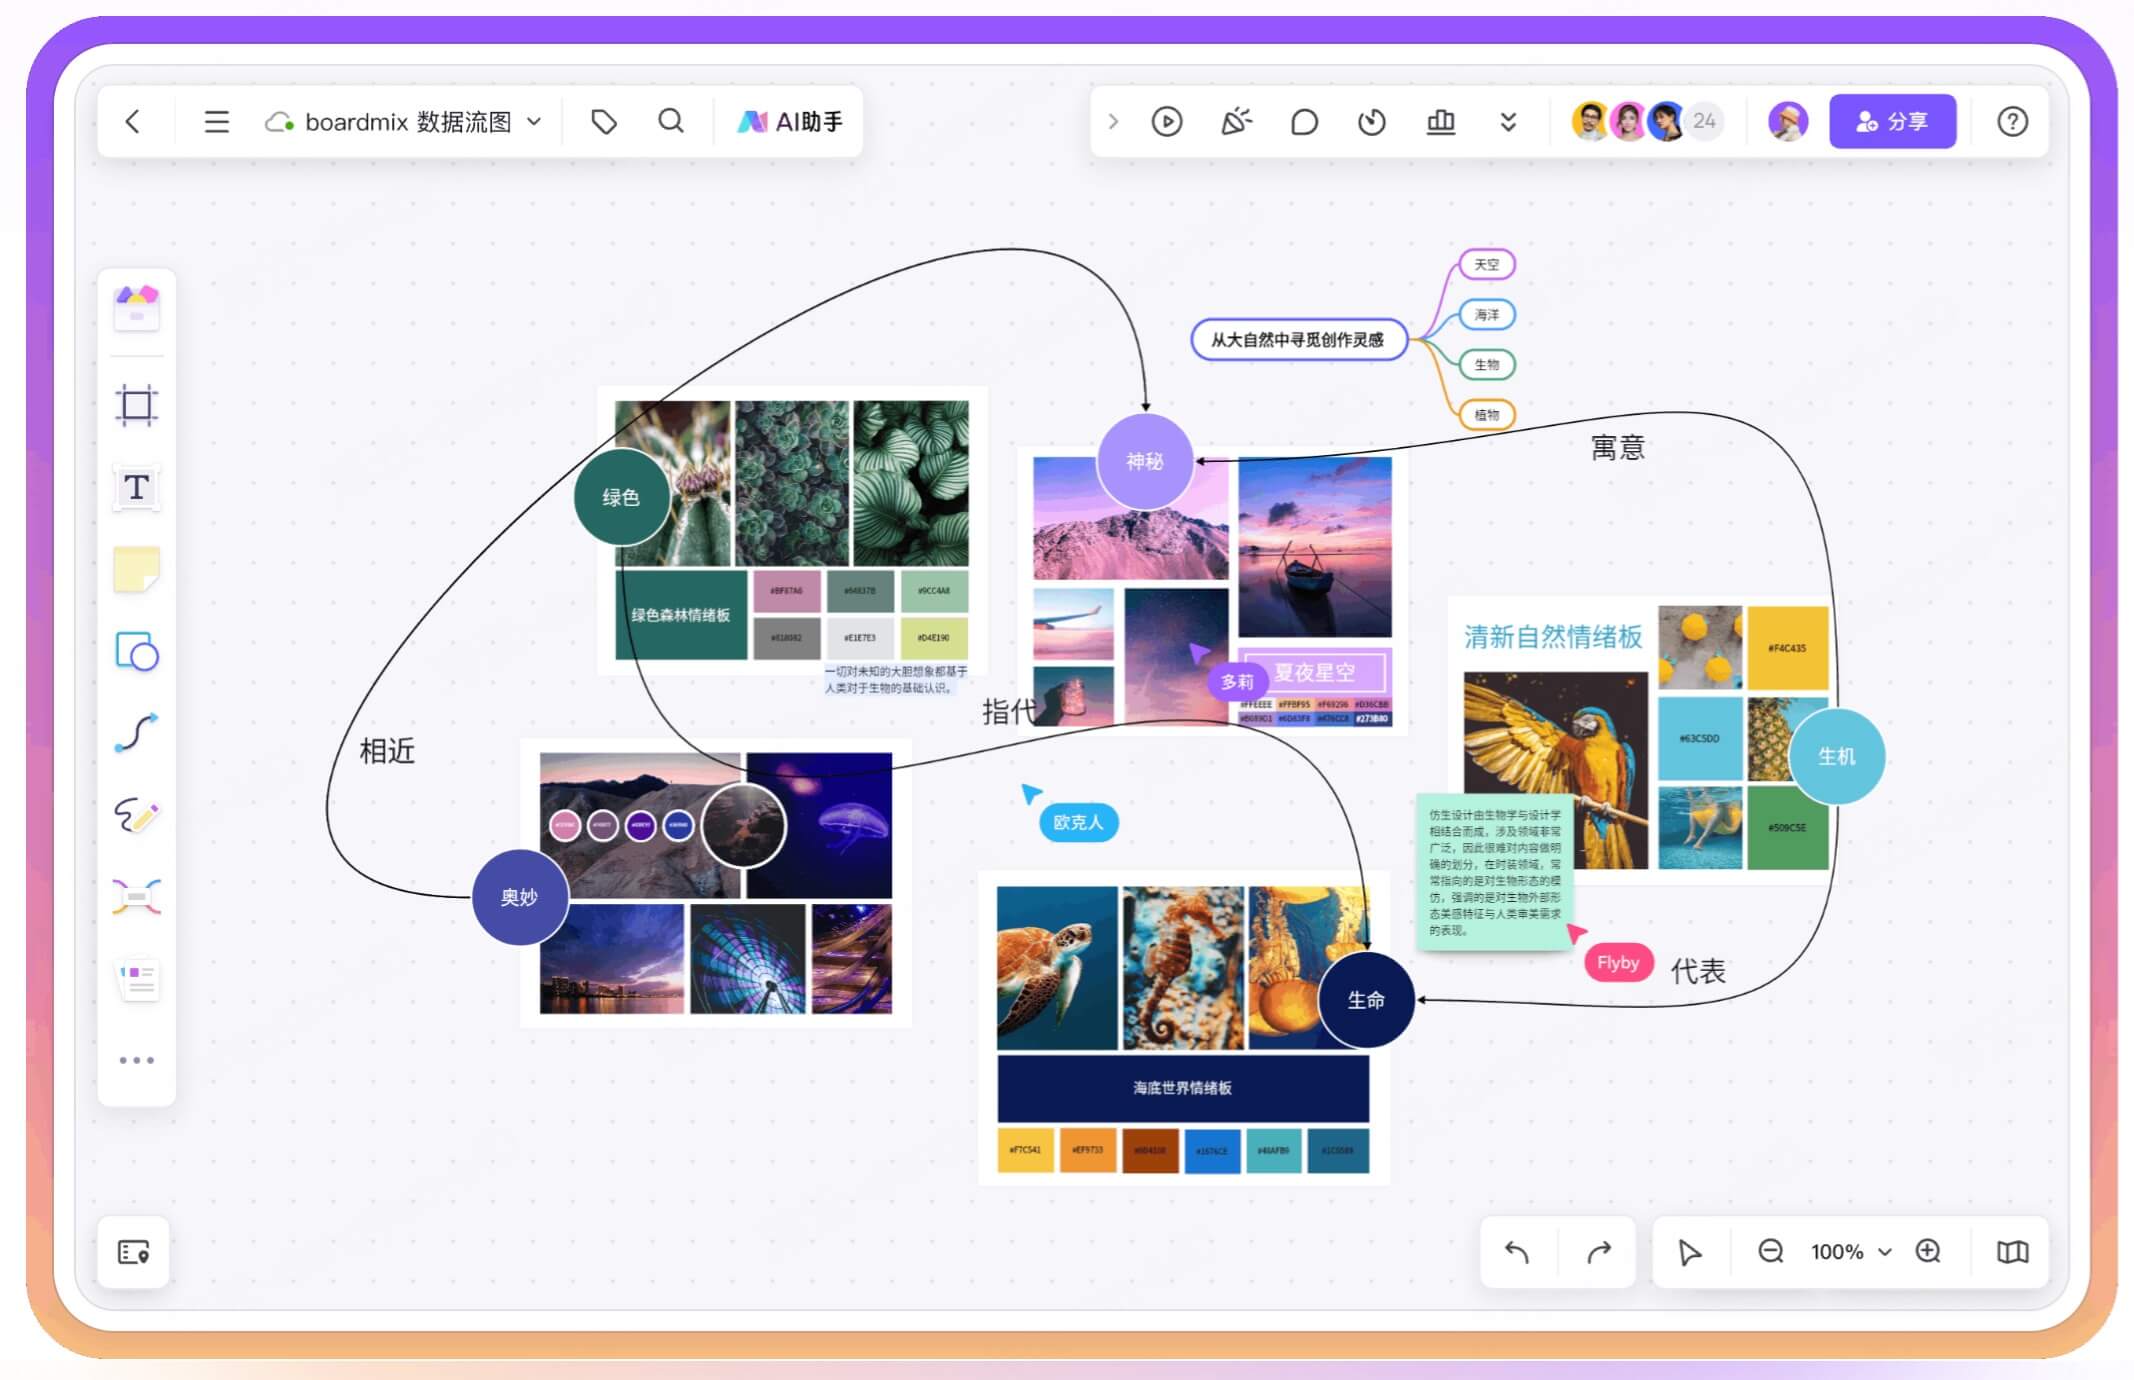Select the sea turtle photo

point(1057,967)
